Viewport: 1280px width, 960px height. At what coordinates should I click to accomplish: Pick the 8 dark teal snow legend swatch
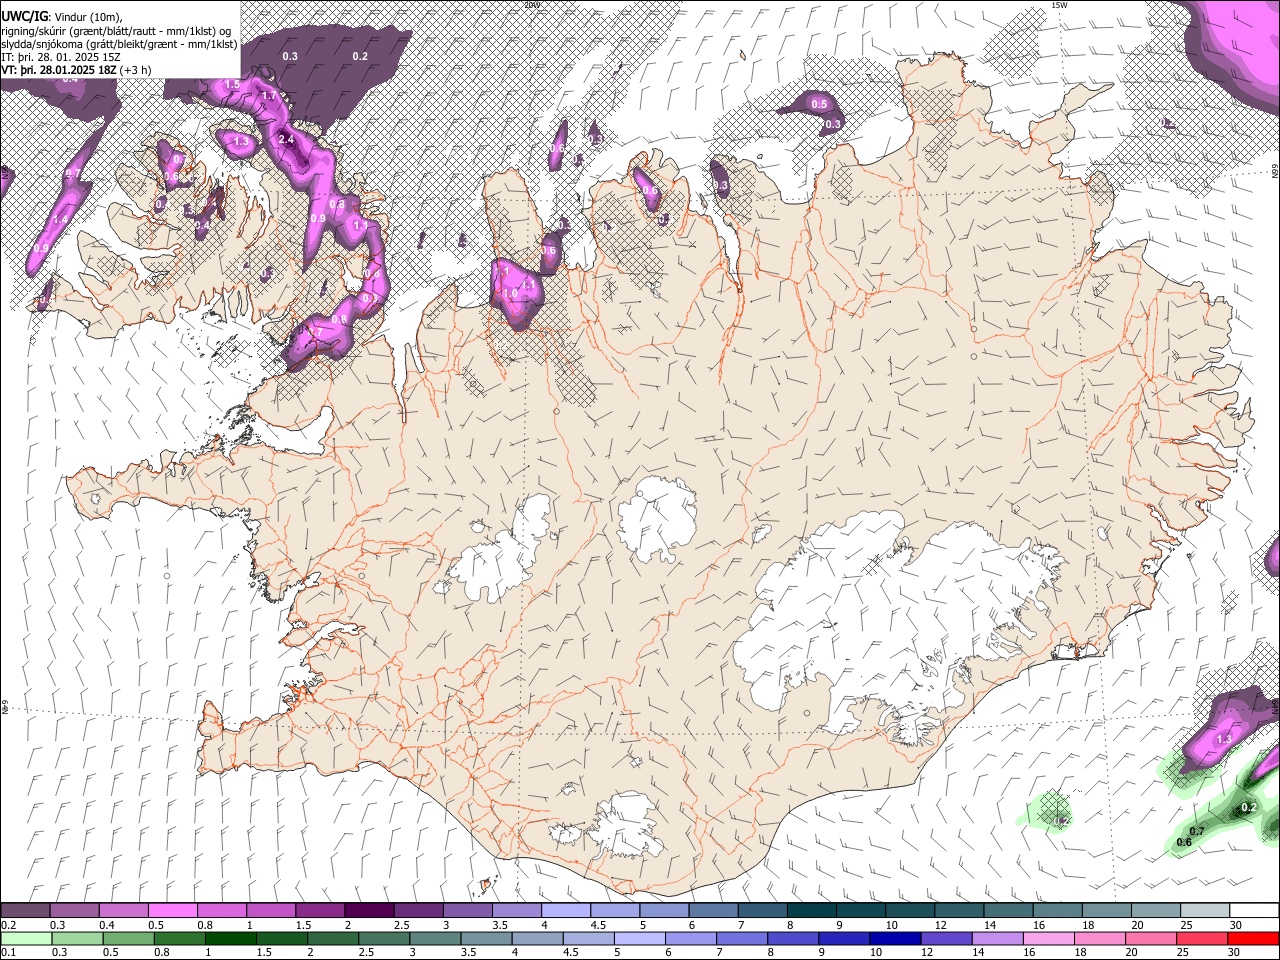coord(811,911)
